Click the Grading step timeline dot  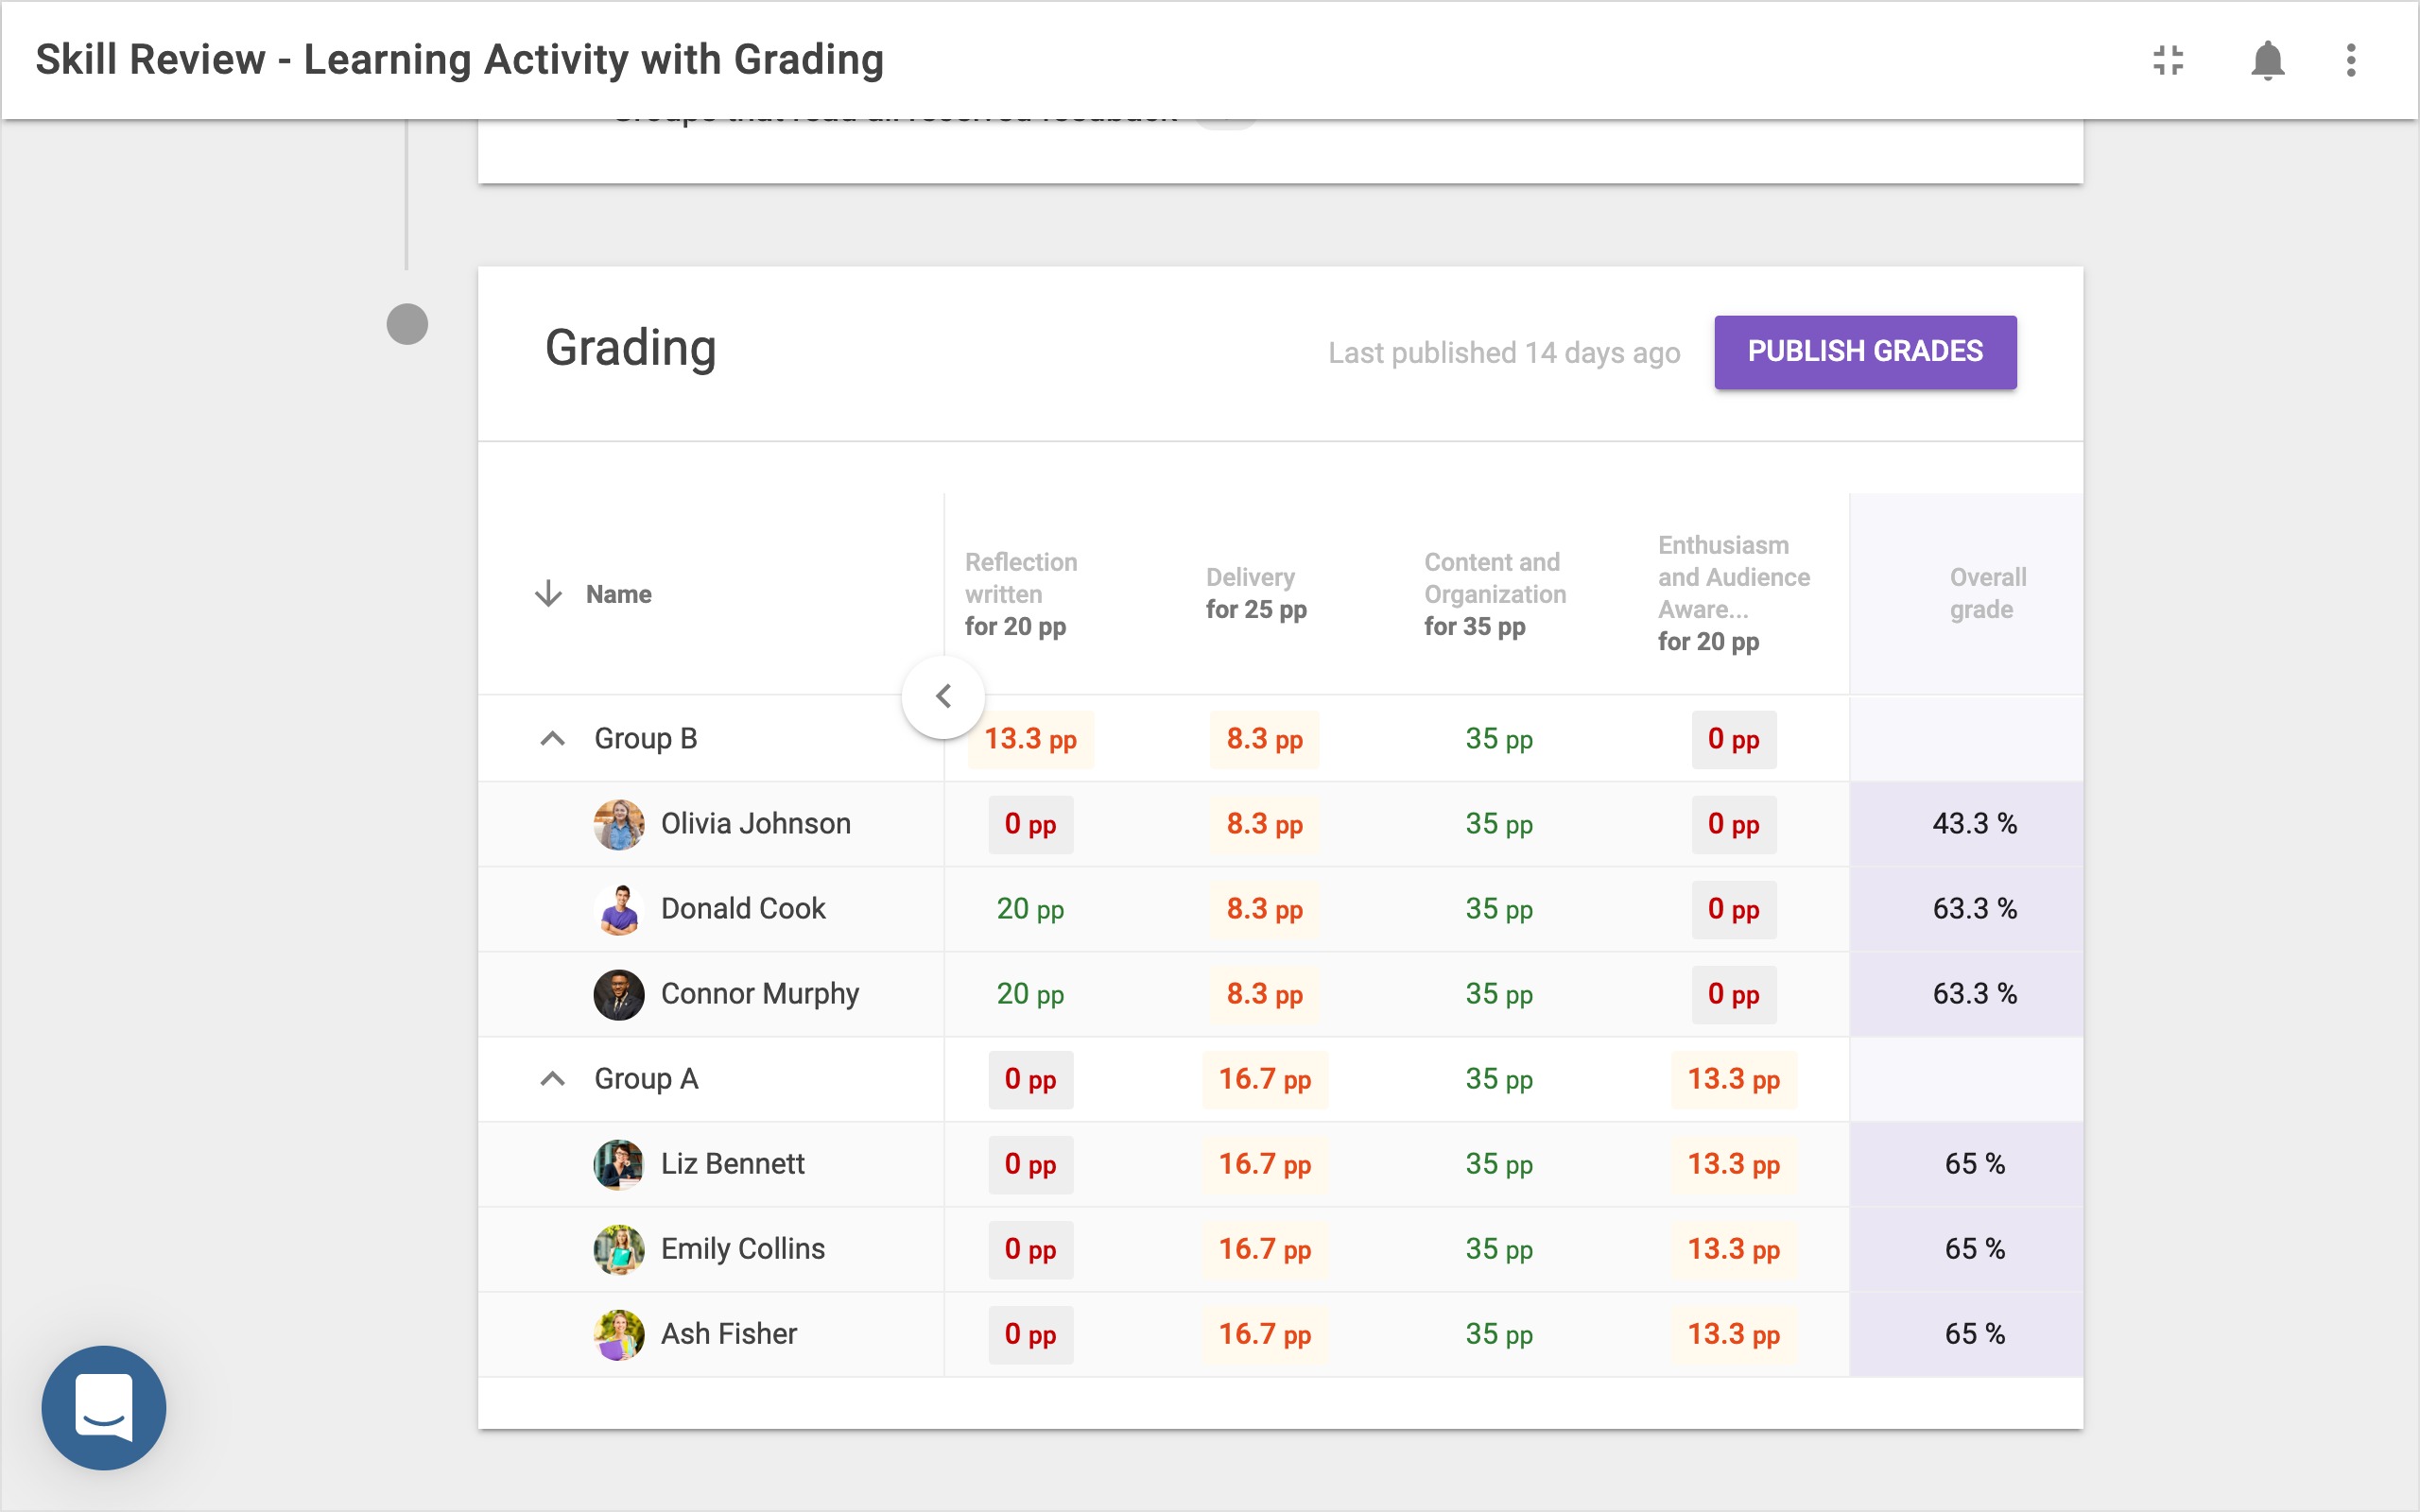pos(407,324)
